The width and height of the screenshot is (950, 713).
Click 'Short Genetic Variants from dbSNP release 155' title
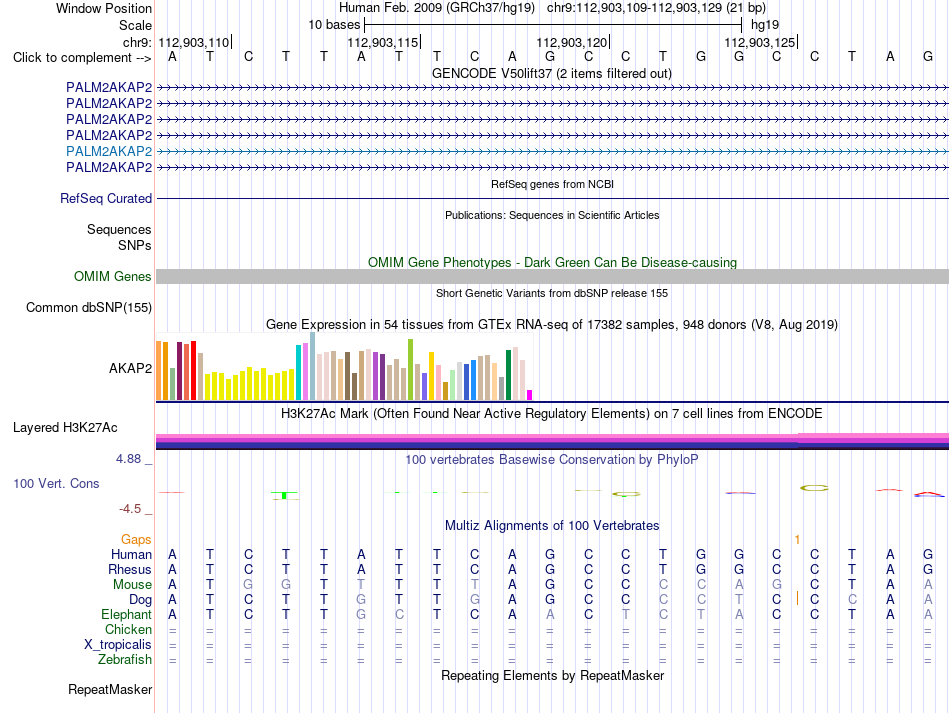click(552, 293)
